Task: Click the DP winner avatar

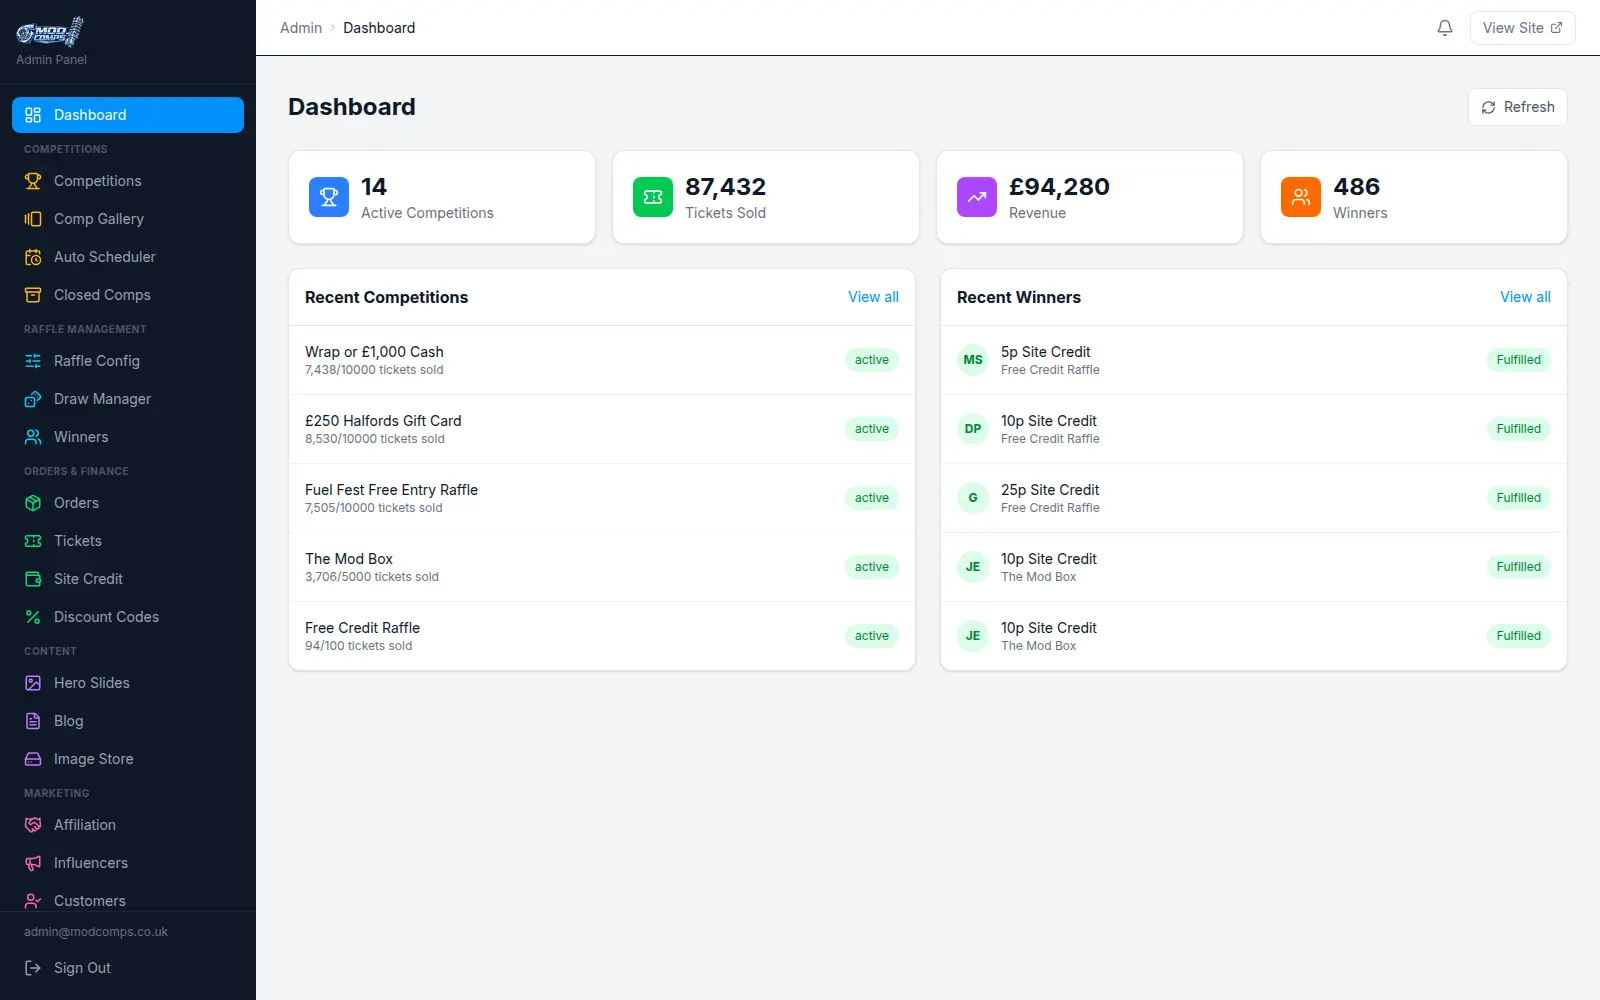Action: pos(973,429)
